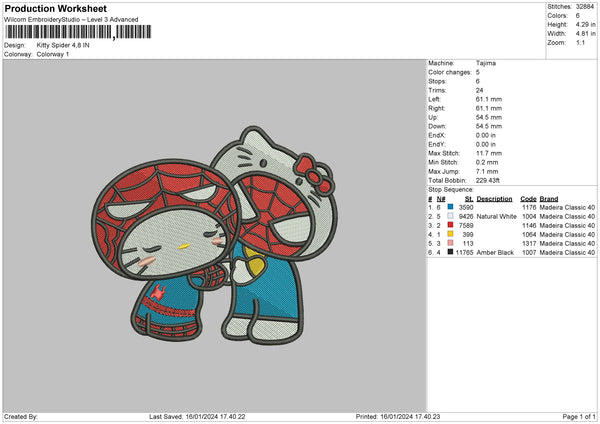Viewport: 600px width, 424px height.
Task: Click the 'Brand' column header
Action: [x=549, y=199]
